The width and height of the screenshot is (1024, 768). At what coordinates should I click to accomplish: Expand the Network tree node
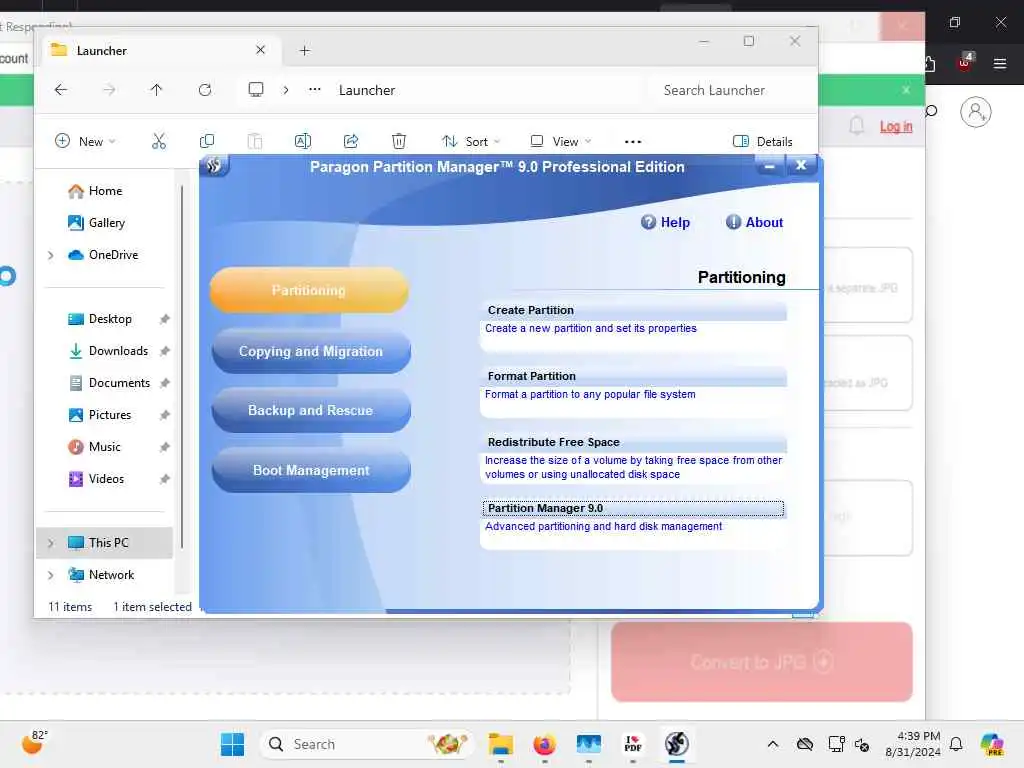point(50,575)
